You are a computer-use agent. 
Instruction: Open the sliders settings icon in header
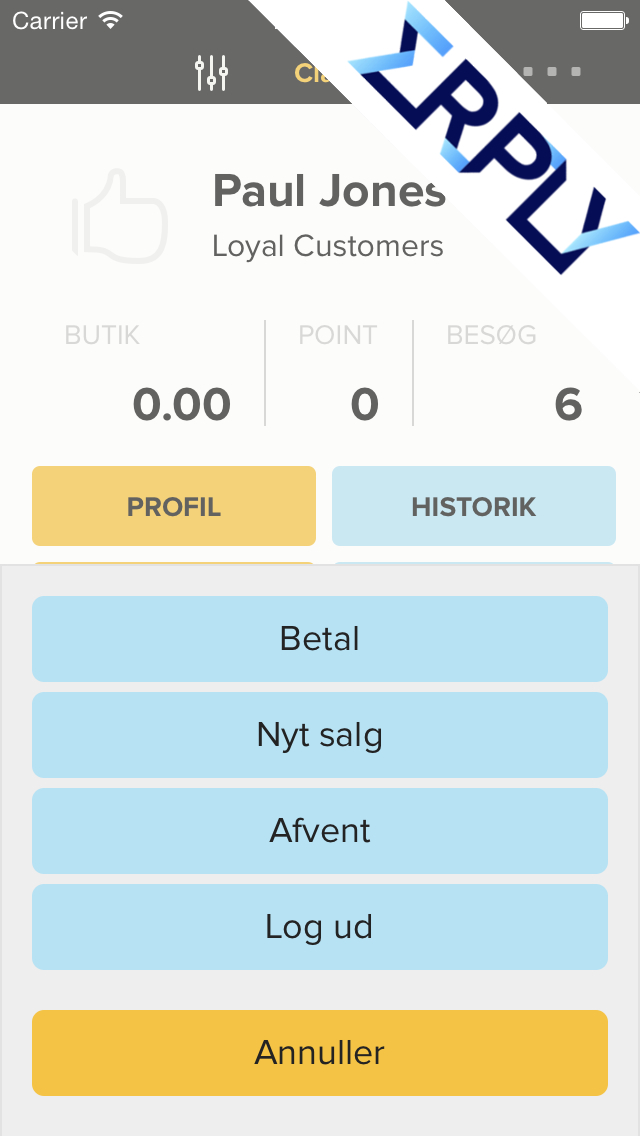(212, 72)
